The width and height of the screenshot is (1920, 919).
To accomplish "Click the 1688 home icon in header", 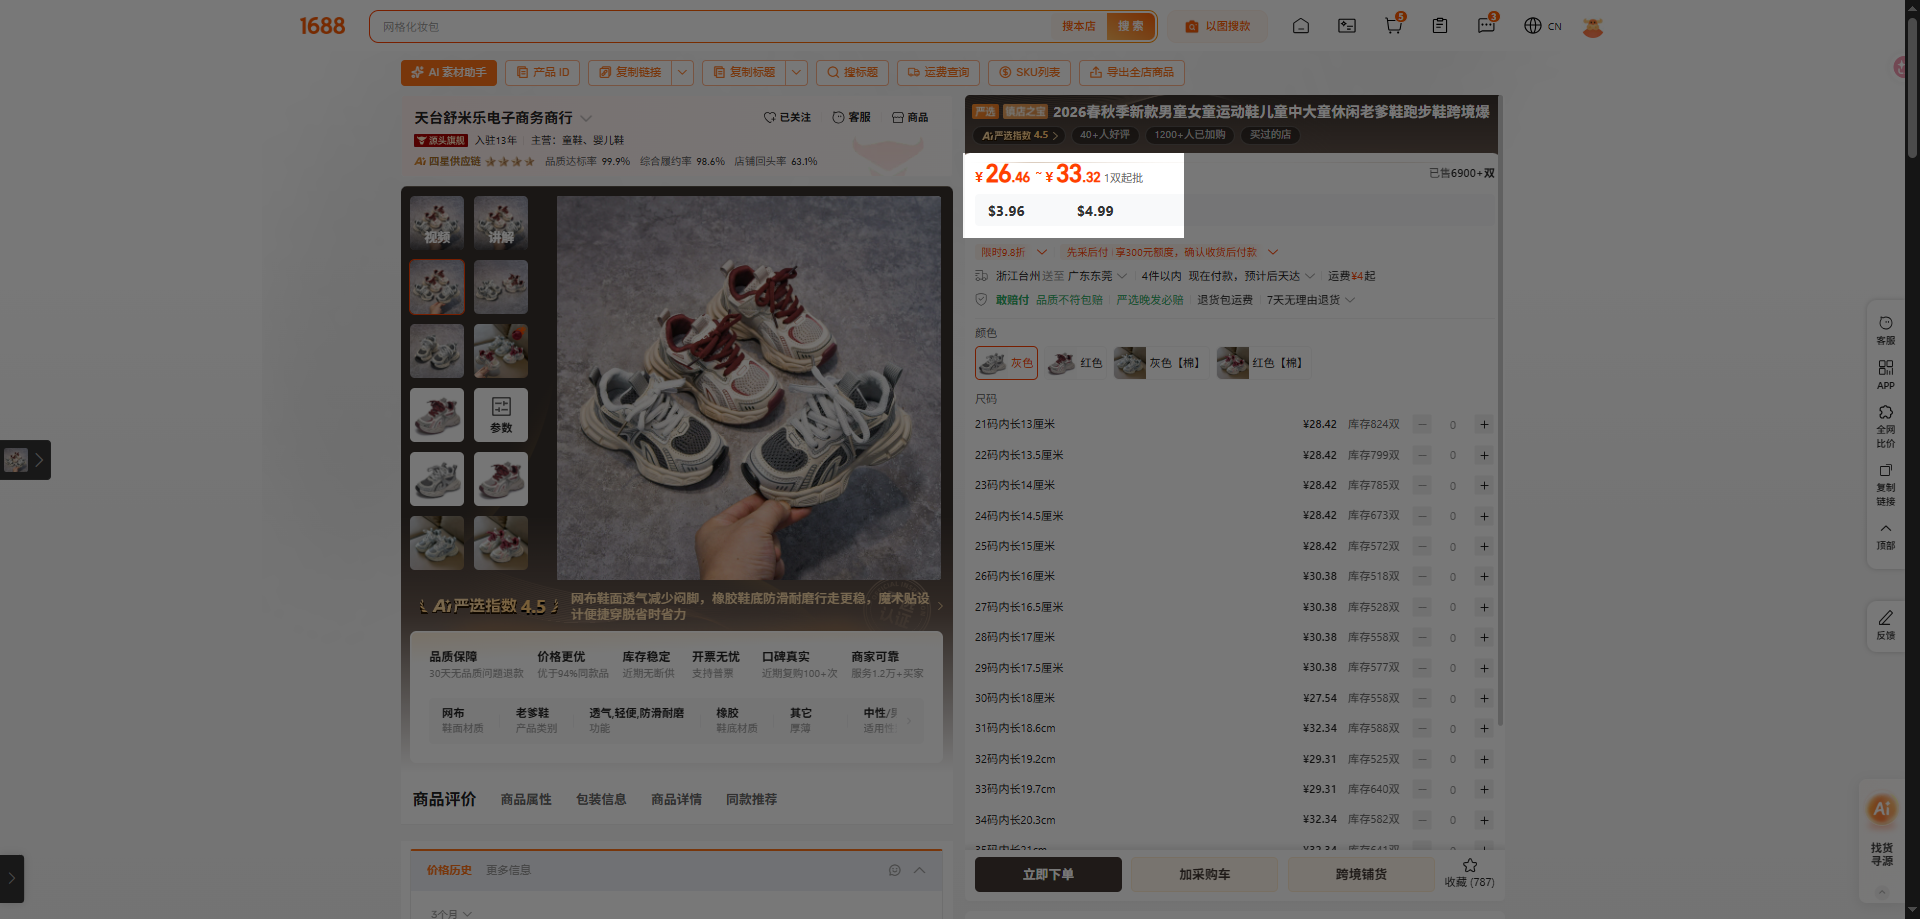I will point(1300,26).
